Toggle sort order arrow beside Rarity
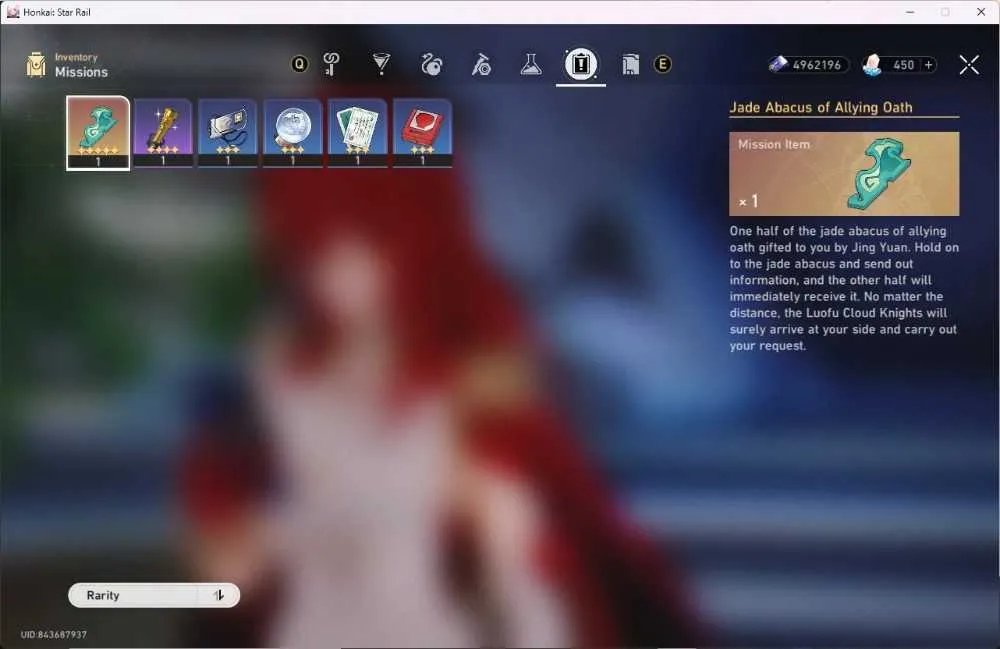This screenshot has height=649, width=1000. [x=219, y=595]
